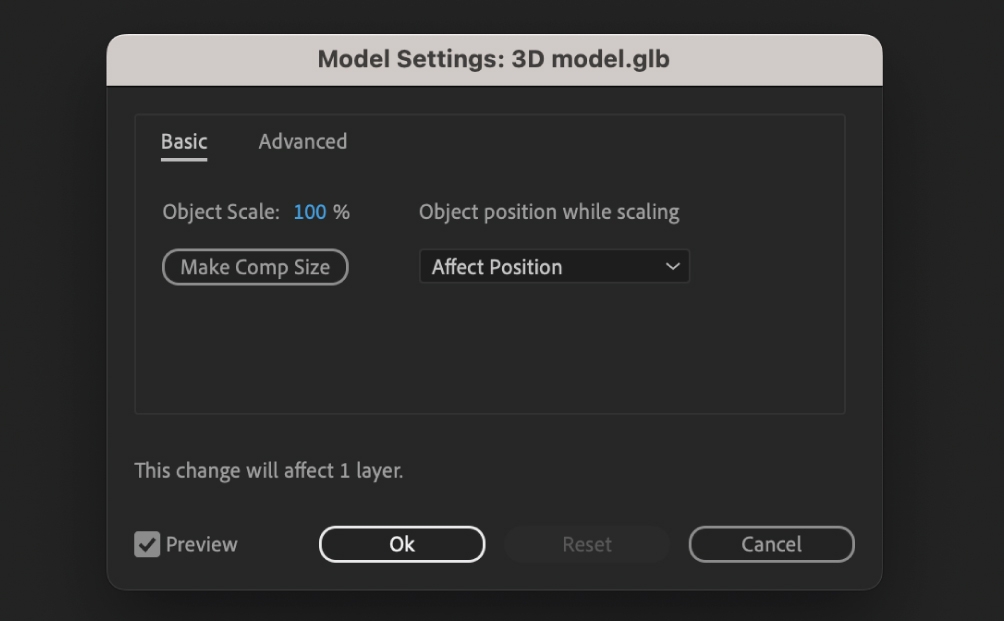Click the Preview checkbox label text
The width and height of the screenshot is (1004, 621).
[x=202, y=545]
